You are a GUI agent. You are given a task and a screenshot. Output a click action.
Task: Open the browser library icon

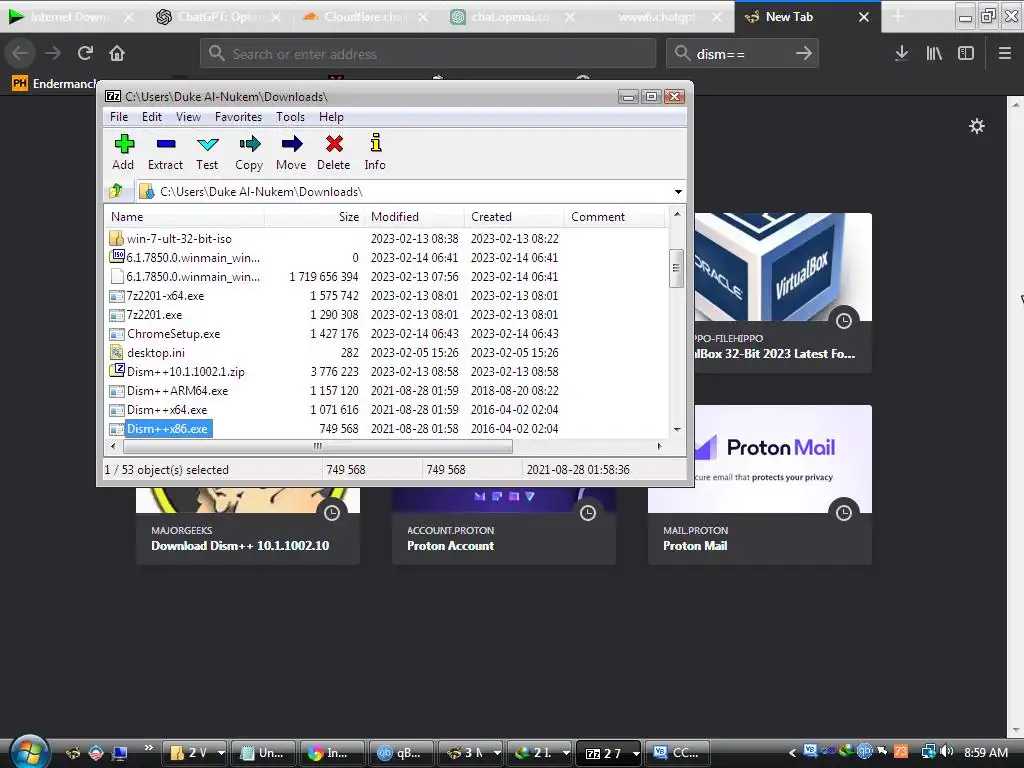[x=934, y=53]
